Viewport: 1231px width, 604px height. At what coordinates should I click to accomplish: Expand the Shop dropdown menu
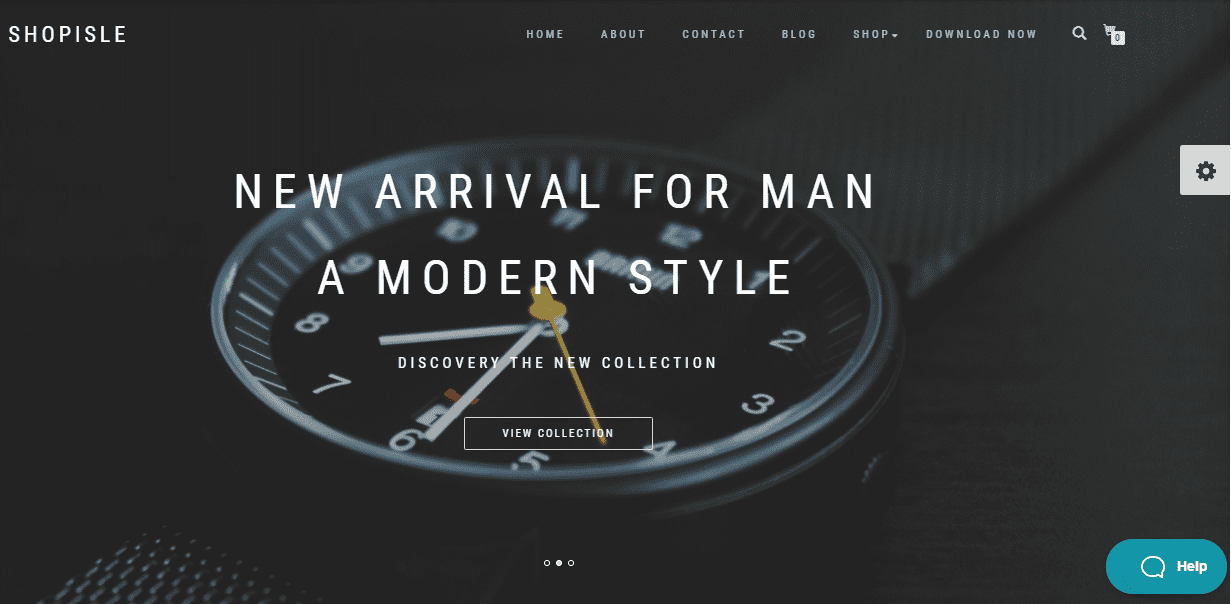pos(875,34)
